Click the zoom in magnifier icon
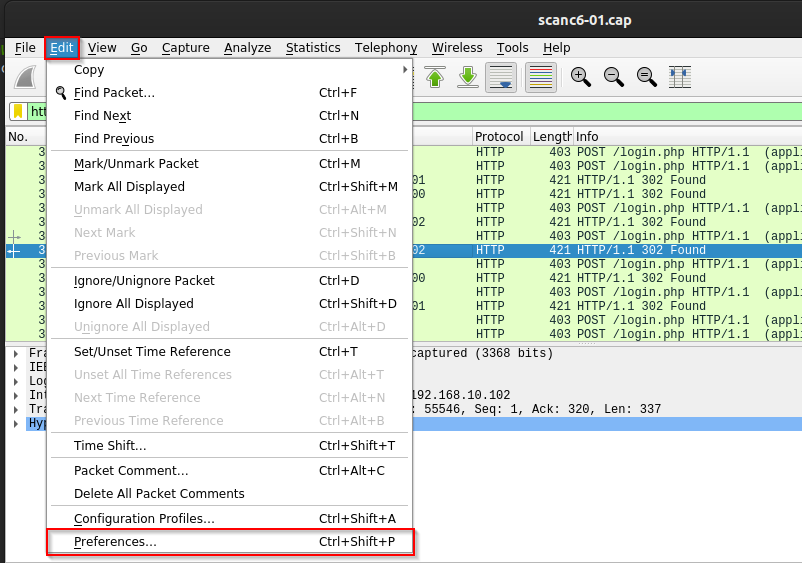The height and width of the screenshot is (563, 802). click(x=580, y=77)
